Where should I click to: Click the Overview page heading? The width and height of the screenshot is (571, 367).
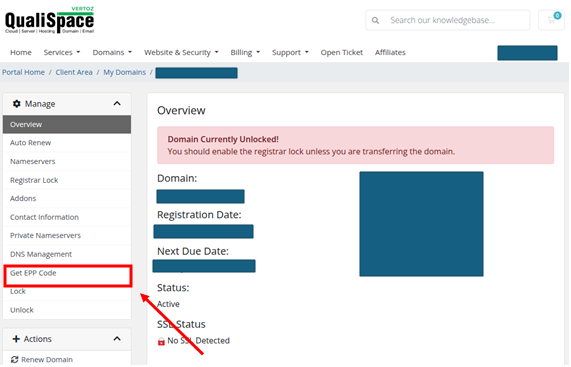pos(181,110)
